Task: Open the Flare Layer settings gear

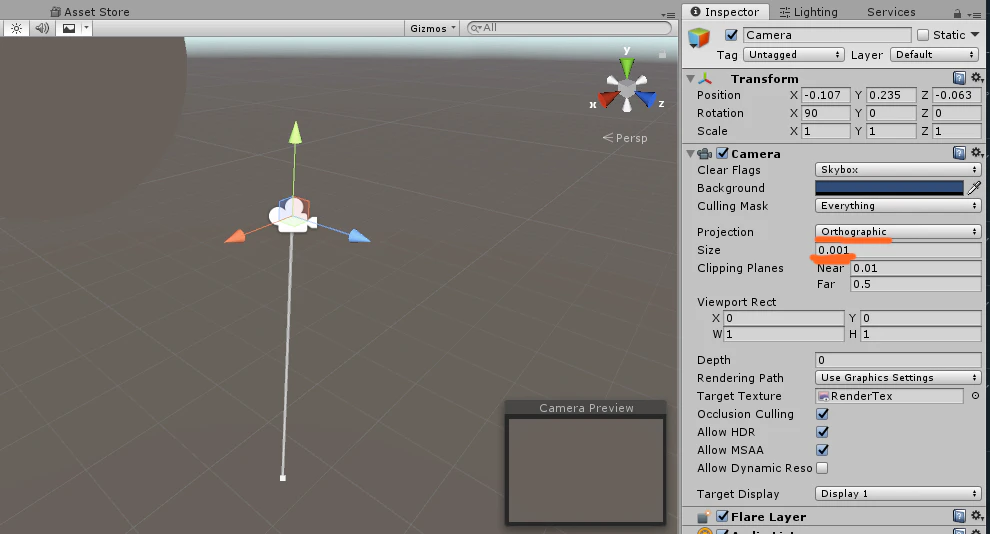Action: [x=976, y=516]
